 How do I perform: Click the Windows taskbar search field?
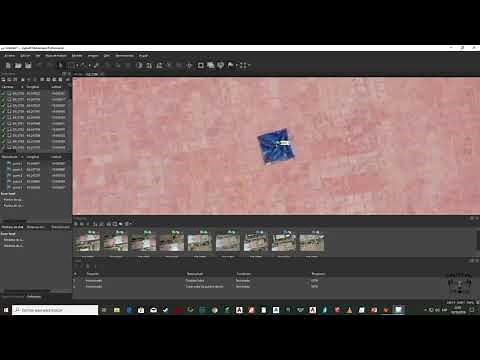[x=55, y=310]
